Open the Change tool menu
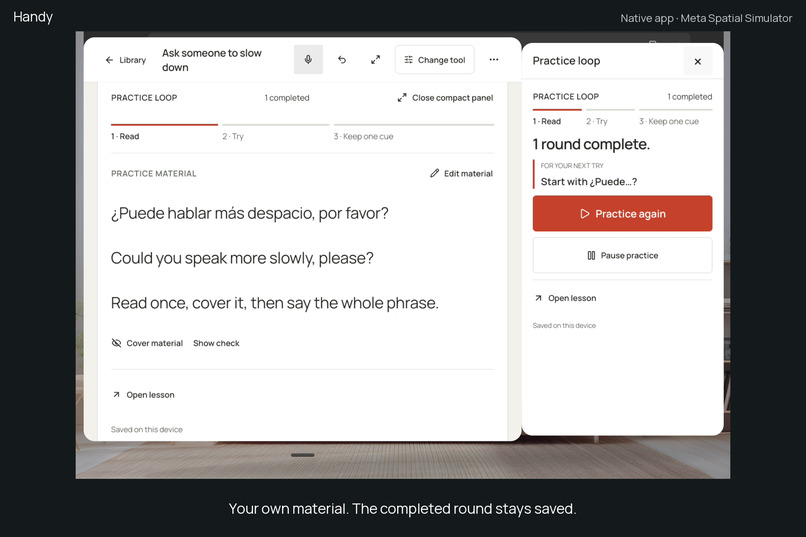 point(435,60)
